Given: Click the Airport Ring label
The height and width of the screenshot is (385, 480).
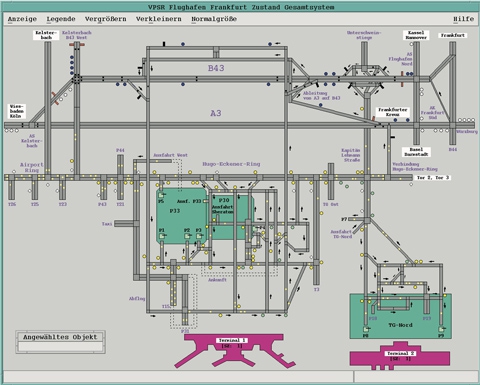Looking at the screenshot, I should point(32,167).
